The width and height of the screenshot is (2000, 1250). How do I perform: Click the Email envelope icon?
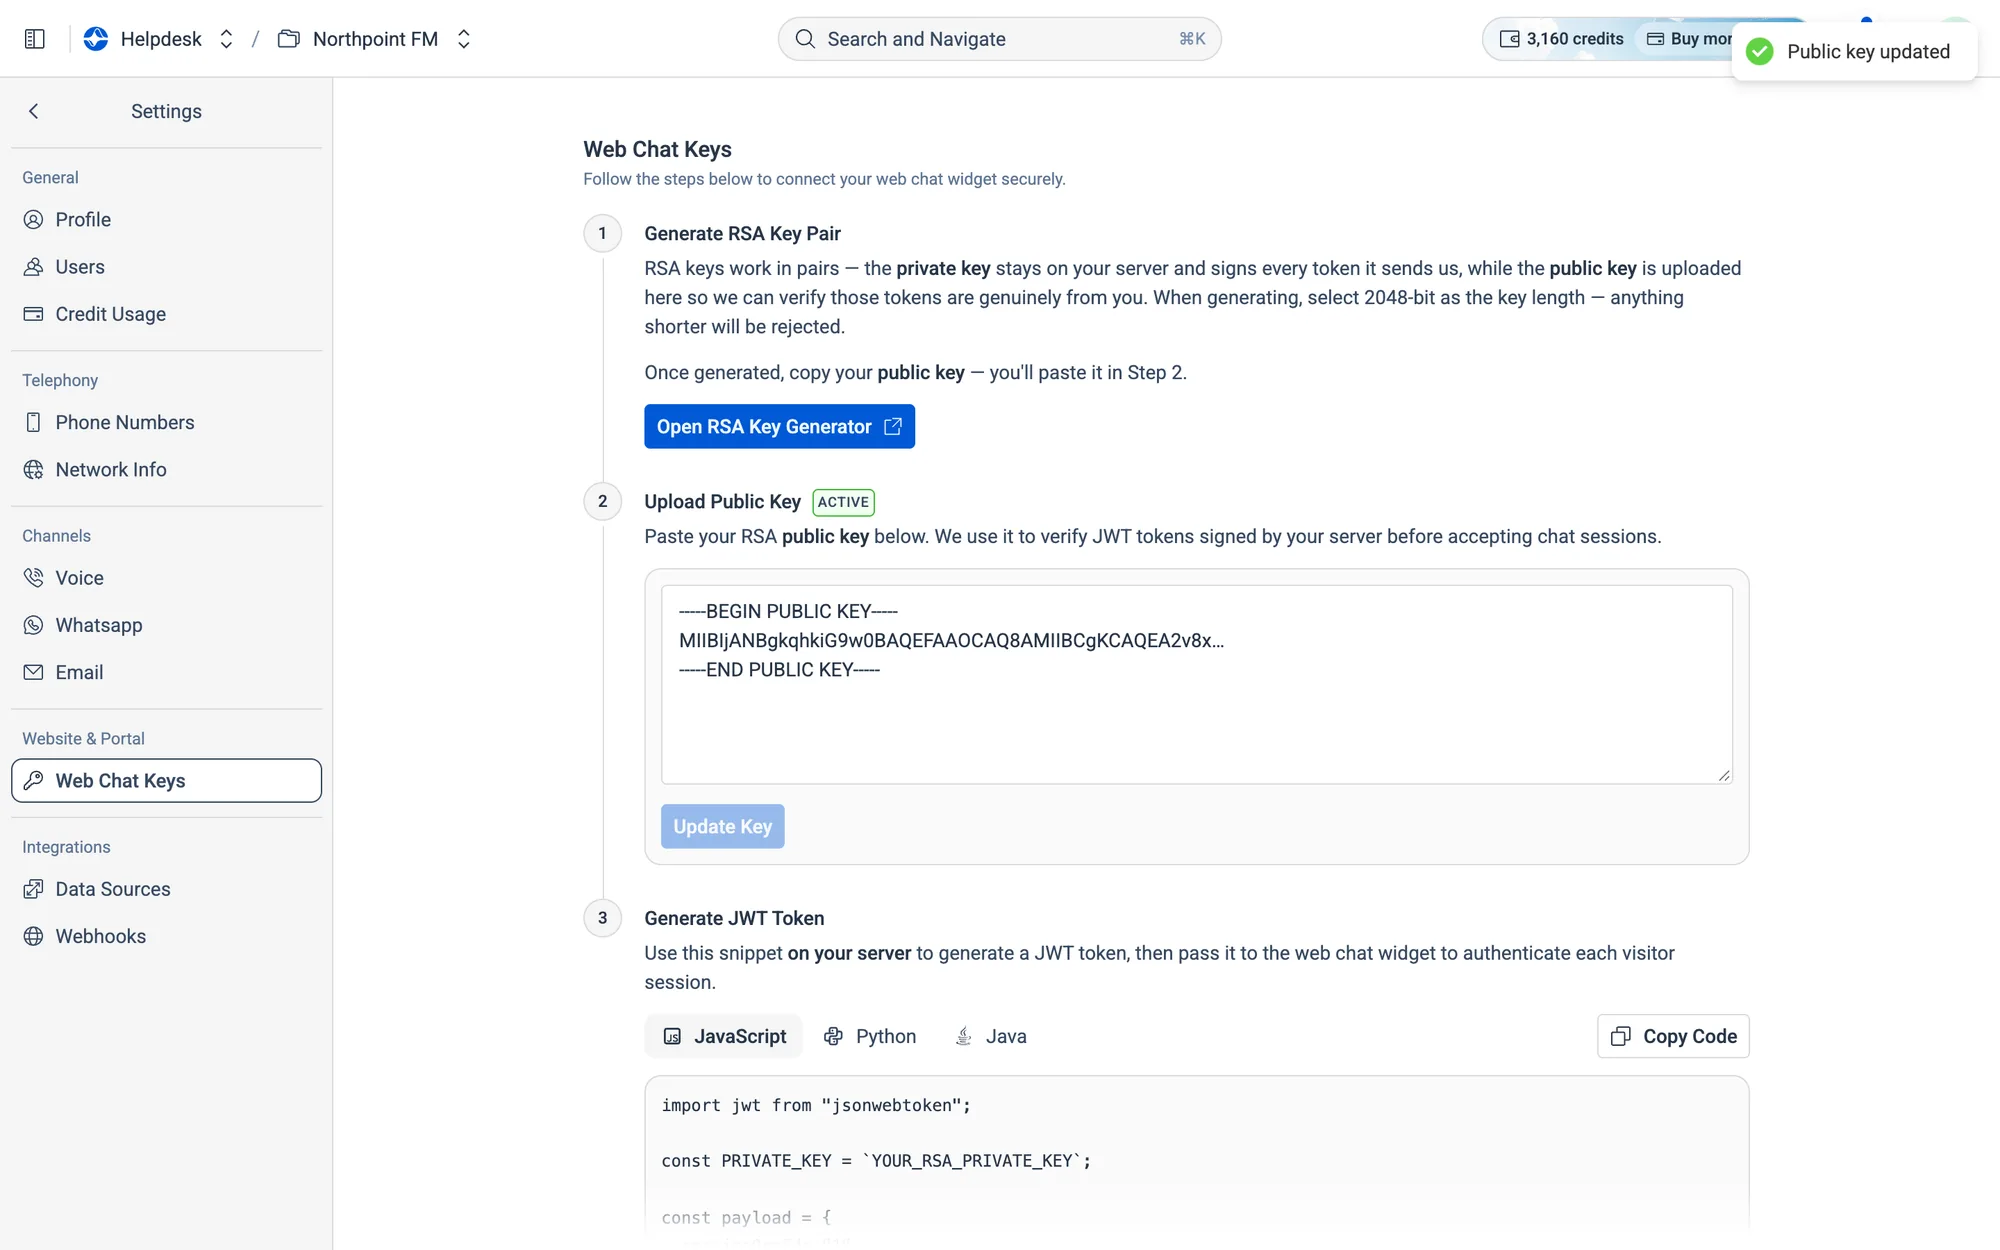pyautogui.click(x=33, y=672)
